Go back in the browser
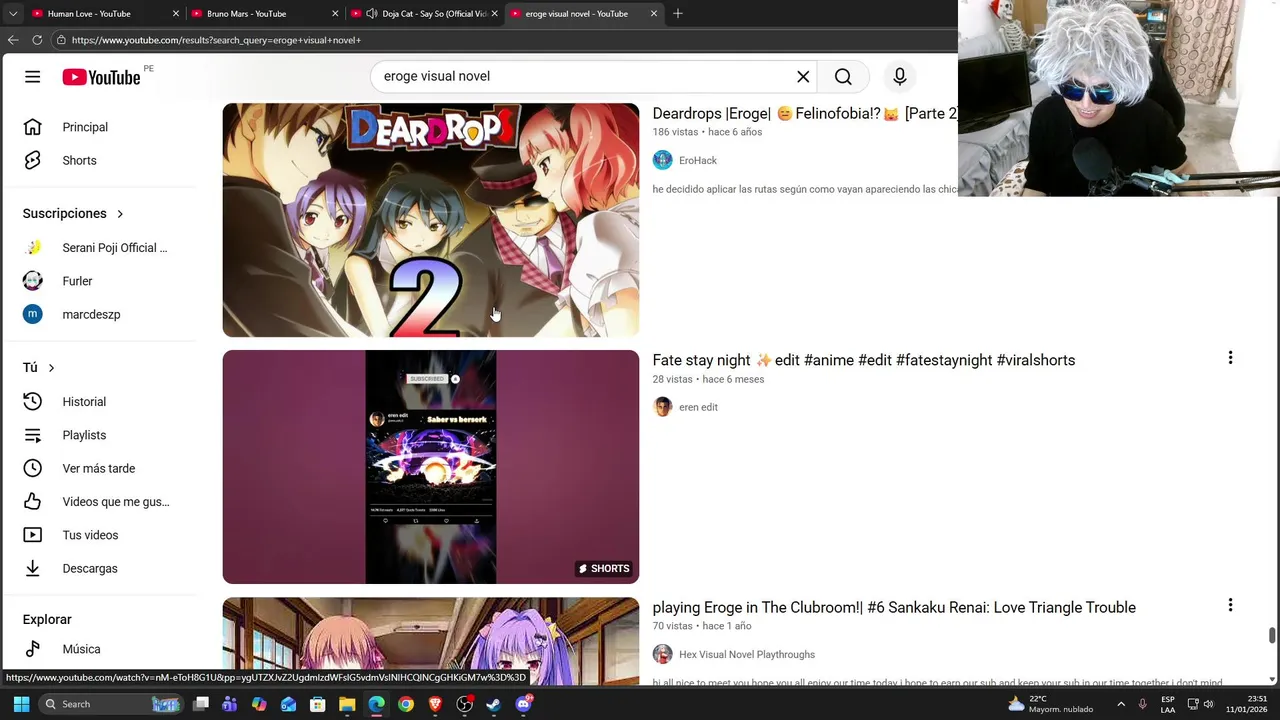 pos(13,40)
